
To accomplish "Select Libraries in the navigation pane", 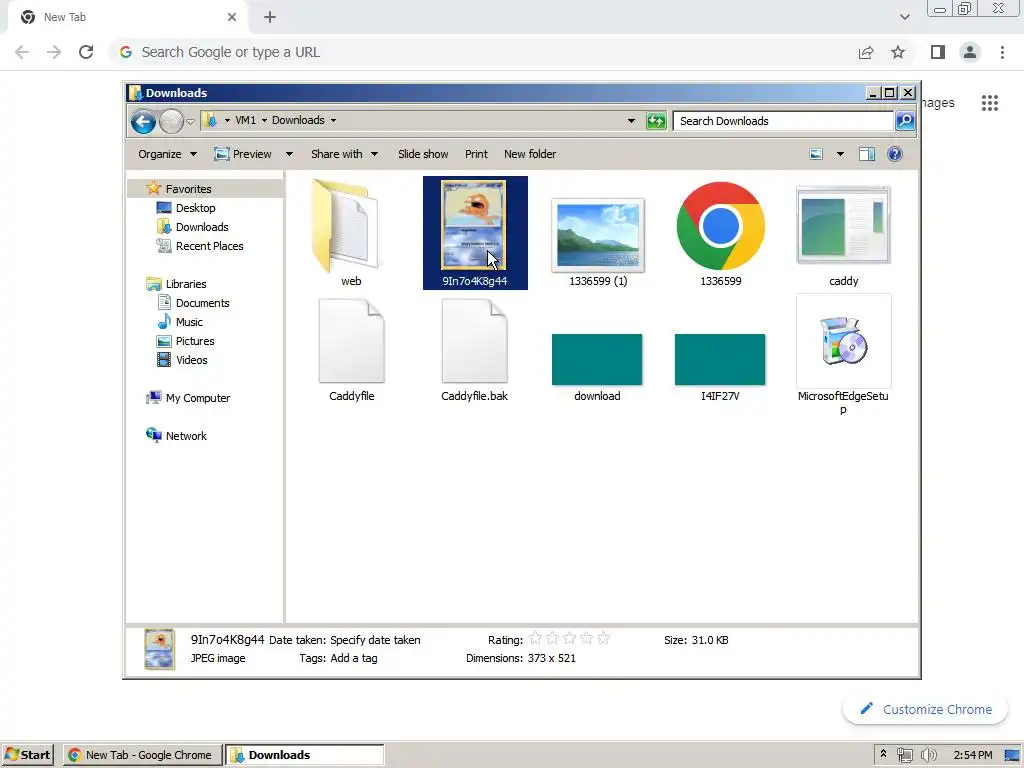I will tap(185, 284).
